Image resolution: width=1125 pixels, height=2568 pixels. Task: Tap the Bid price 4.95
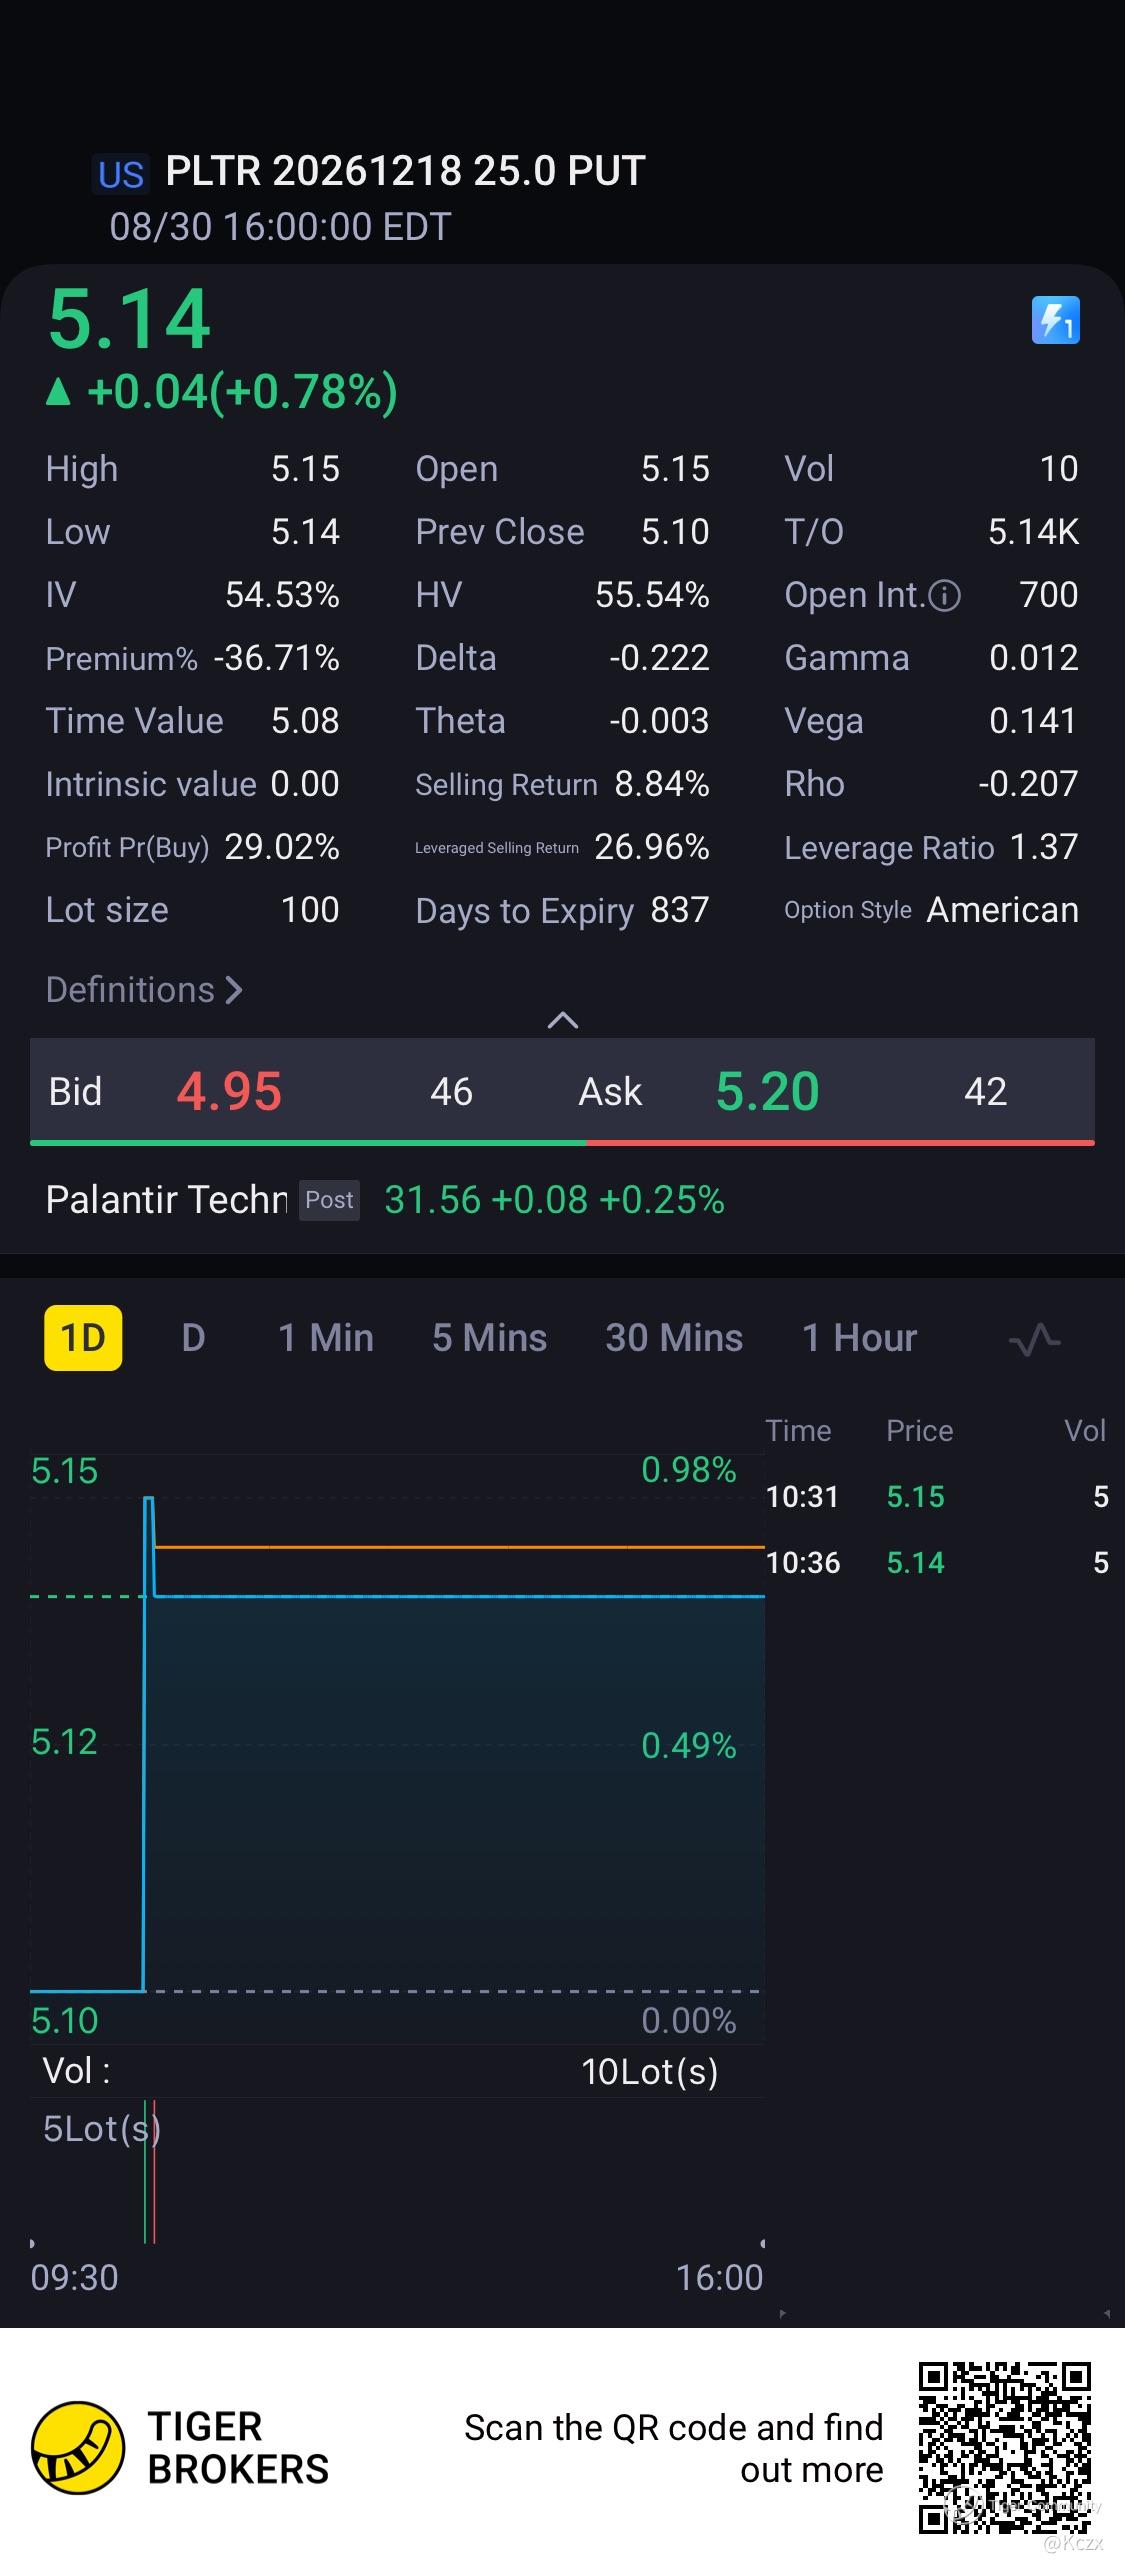229,1091
